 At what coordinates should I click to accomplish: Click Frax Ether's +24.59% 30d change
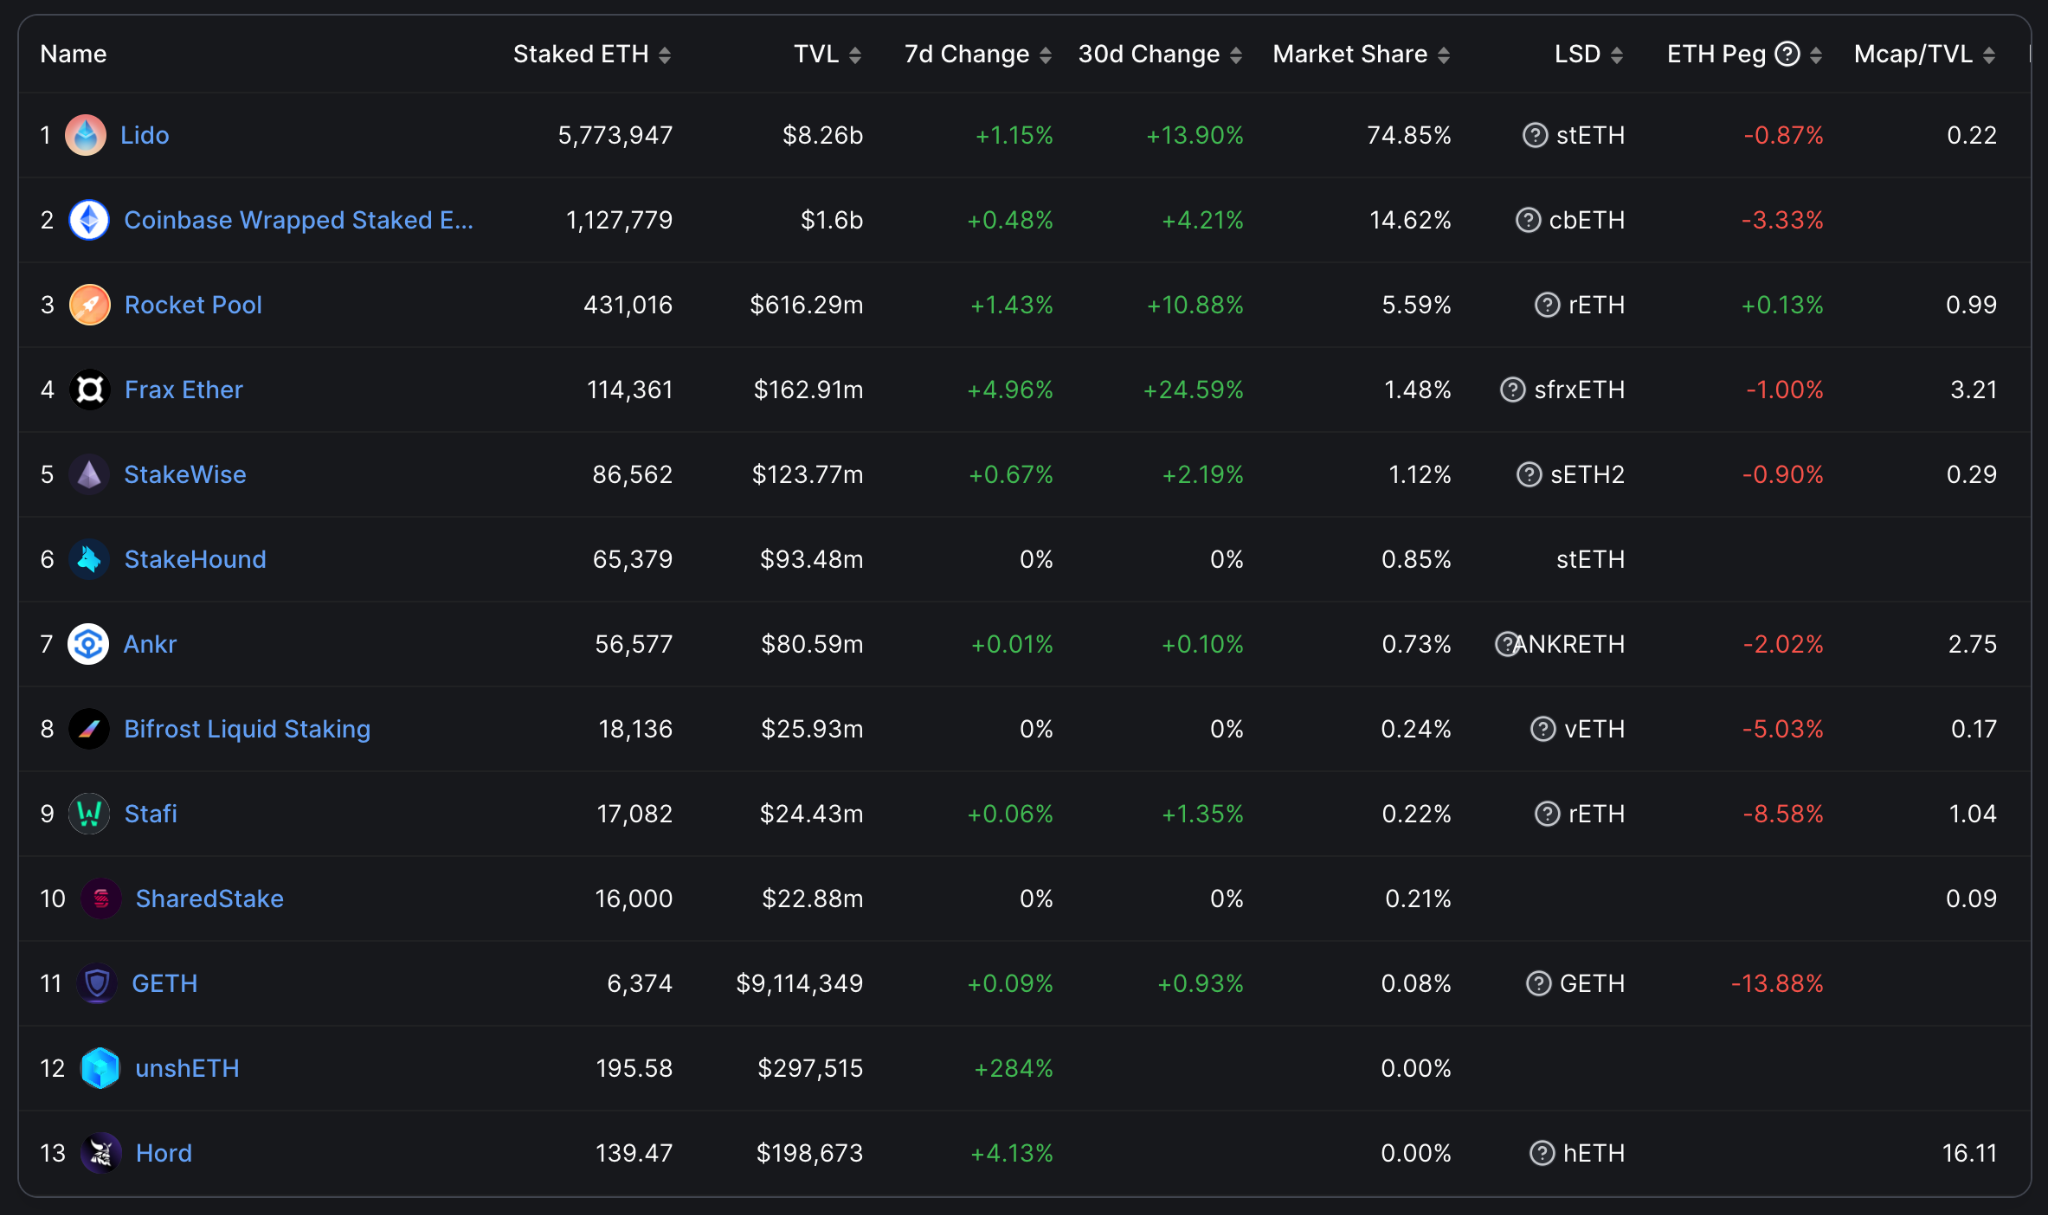(1193, 390)
